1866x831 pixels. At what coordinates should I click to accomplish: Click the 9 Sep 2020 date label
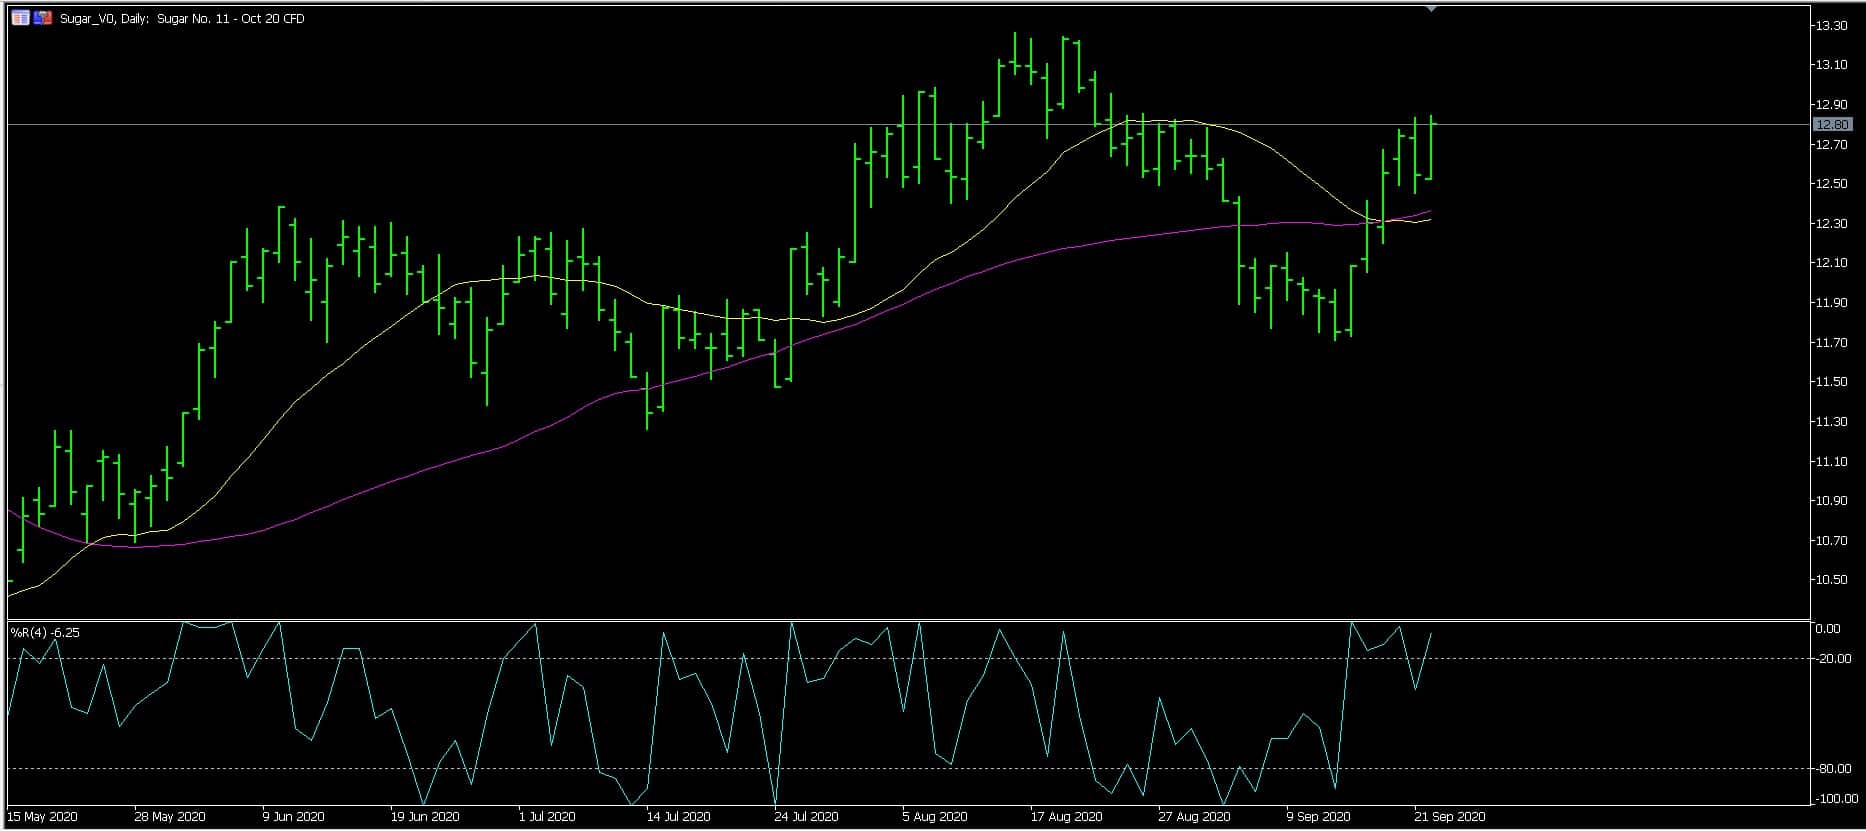point(1319,817)
